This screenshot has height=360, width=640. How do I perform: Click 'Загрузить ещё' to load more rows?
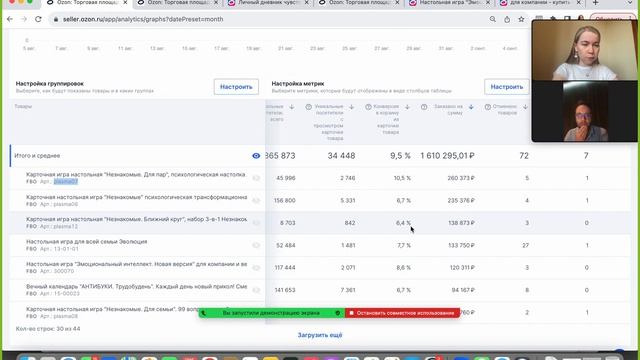[x=320, y=335]
